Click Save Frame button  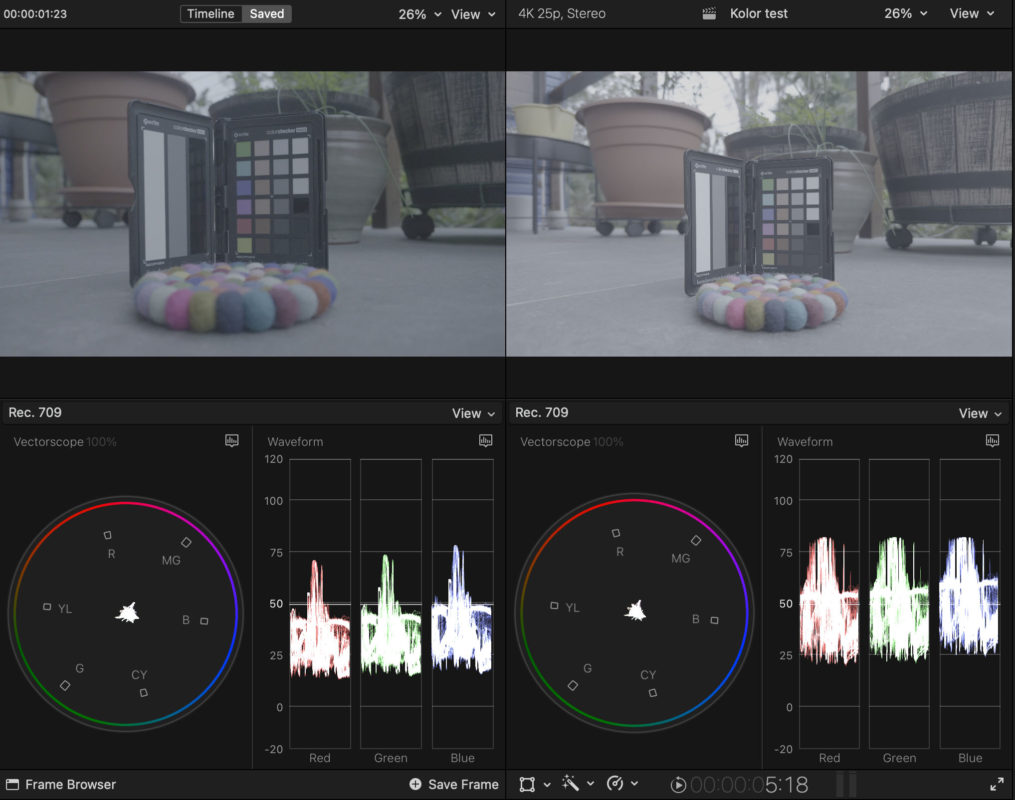(454, 784)
